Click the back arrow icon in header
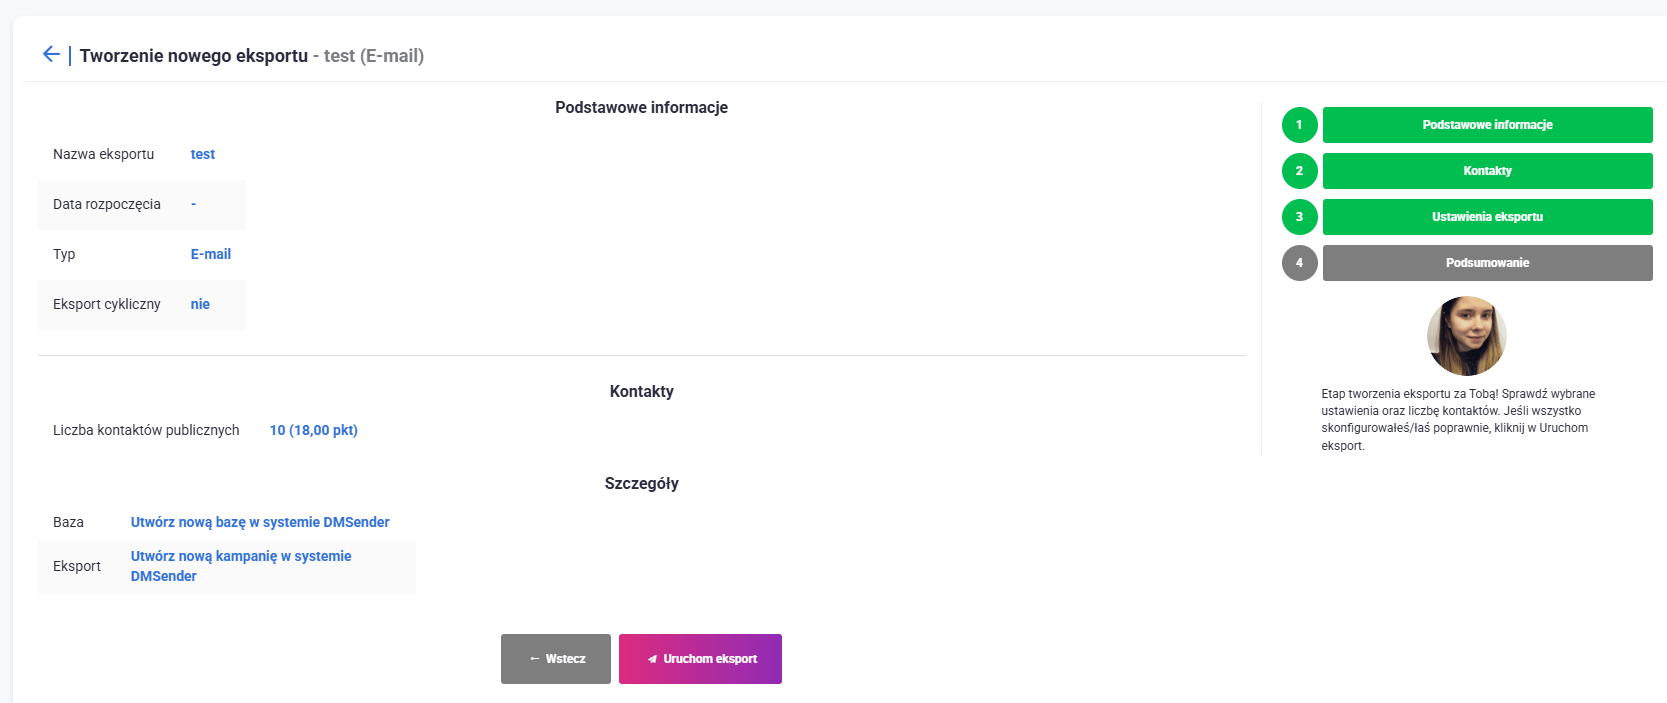The height and width of the screenshot is (703, 1667). point(51,54)
